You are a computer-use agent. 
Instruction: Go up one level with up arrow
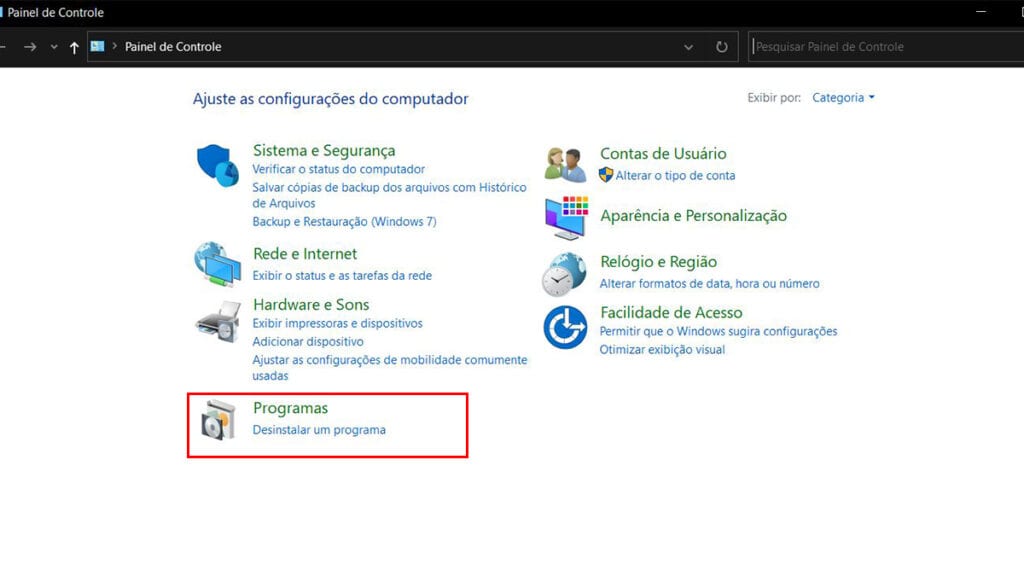click(x=74, y=47)
